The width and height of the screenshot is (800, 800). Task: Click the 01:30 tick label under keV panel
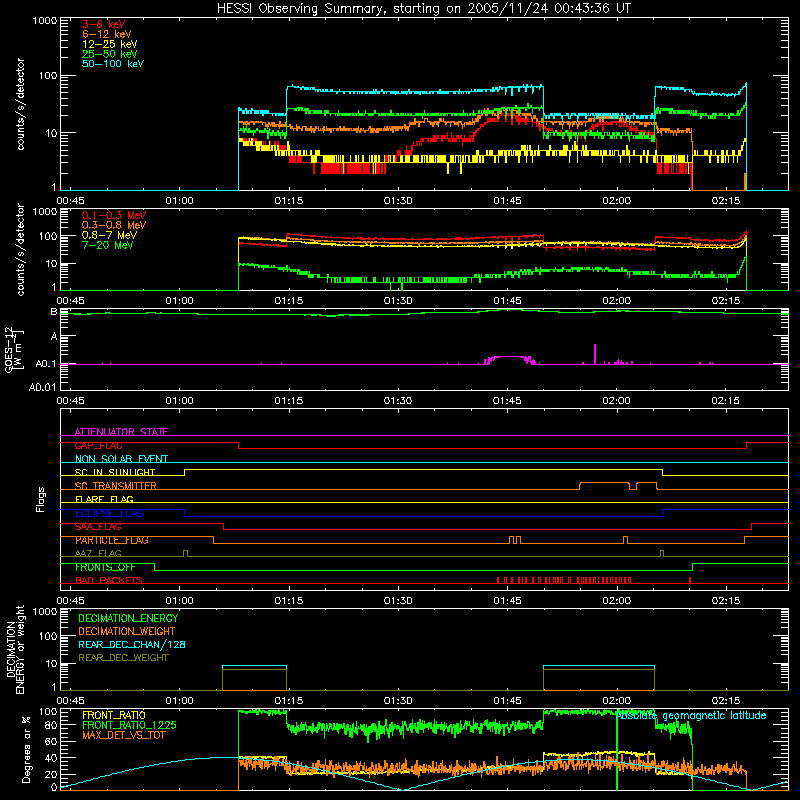pos(398,201)
